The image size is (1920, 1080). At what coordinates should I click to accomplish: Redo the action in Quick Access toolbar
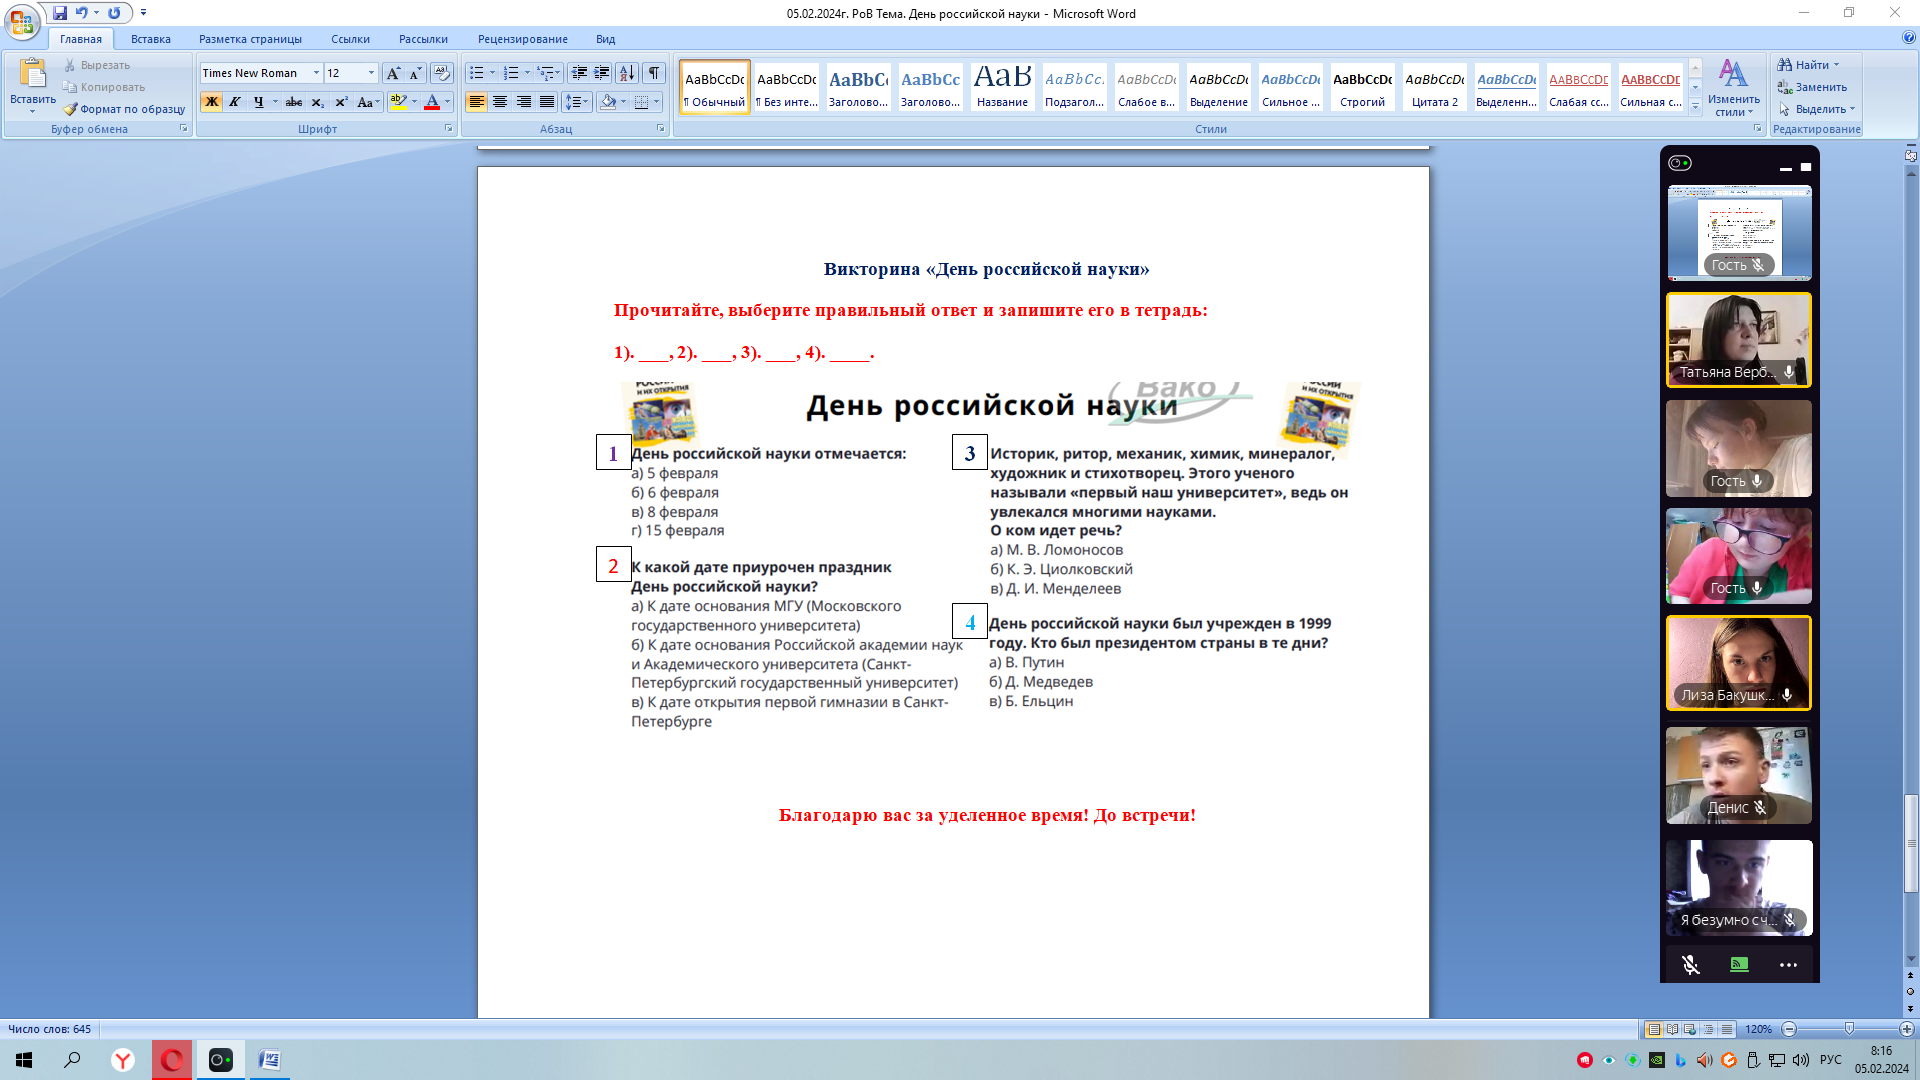(x=114, y=13)
